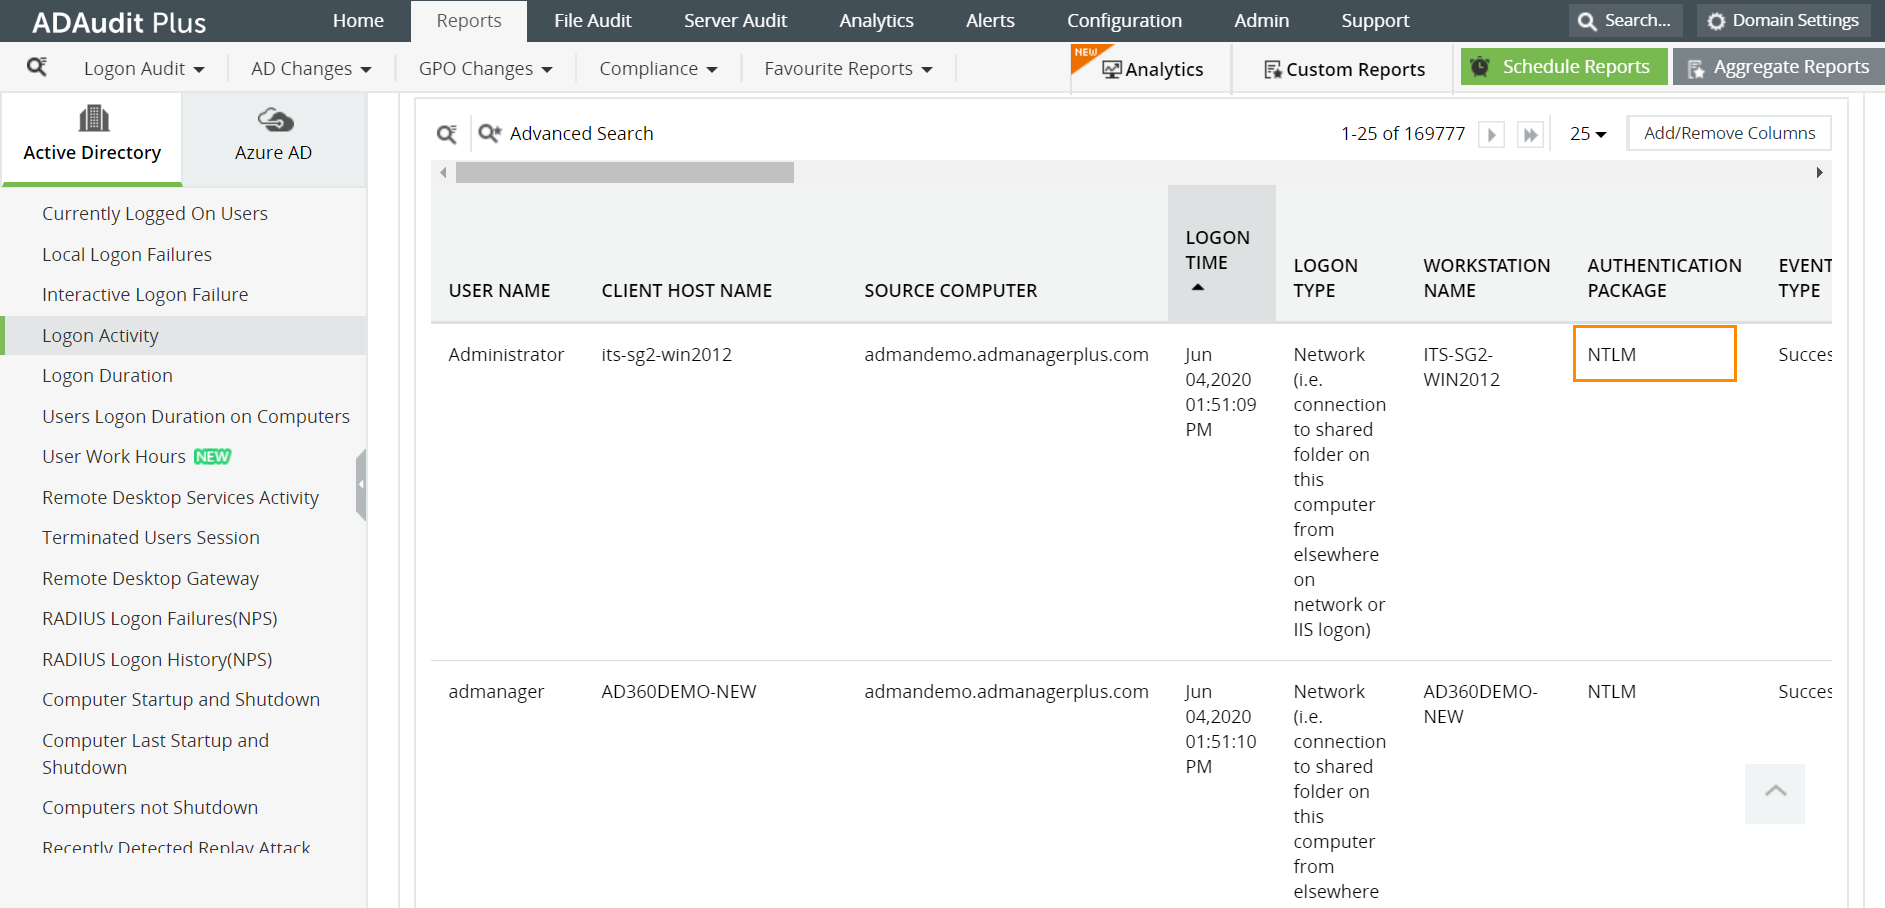Viewport: 1885px width, 908px height.
Task: Collapse the left sidebar panel handle
Action: tap(361, 485)
